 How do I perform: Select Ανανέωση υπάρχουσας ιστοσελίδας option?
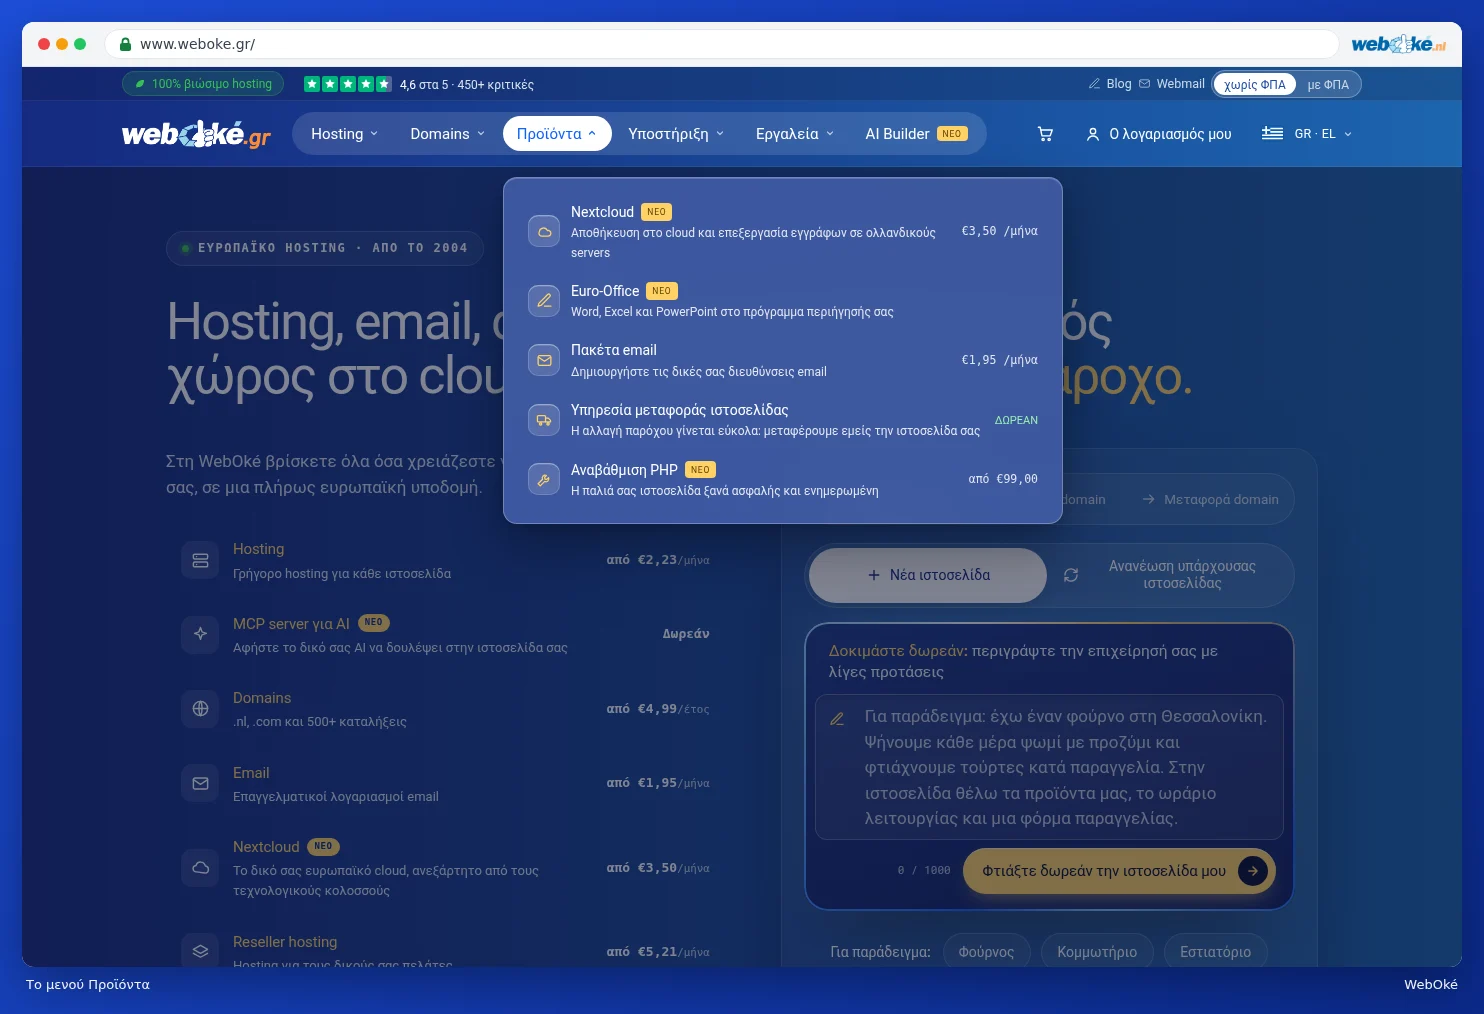click(1170, 575)
